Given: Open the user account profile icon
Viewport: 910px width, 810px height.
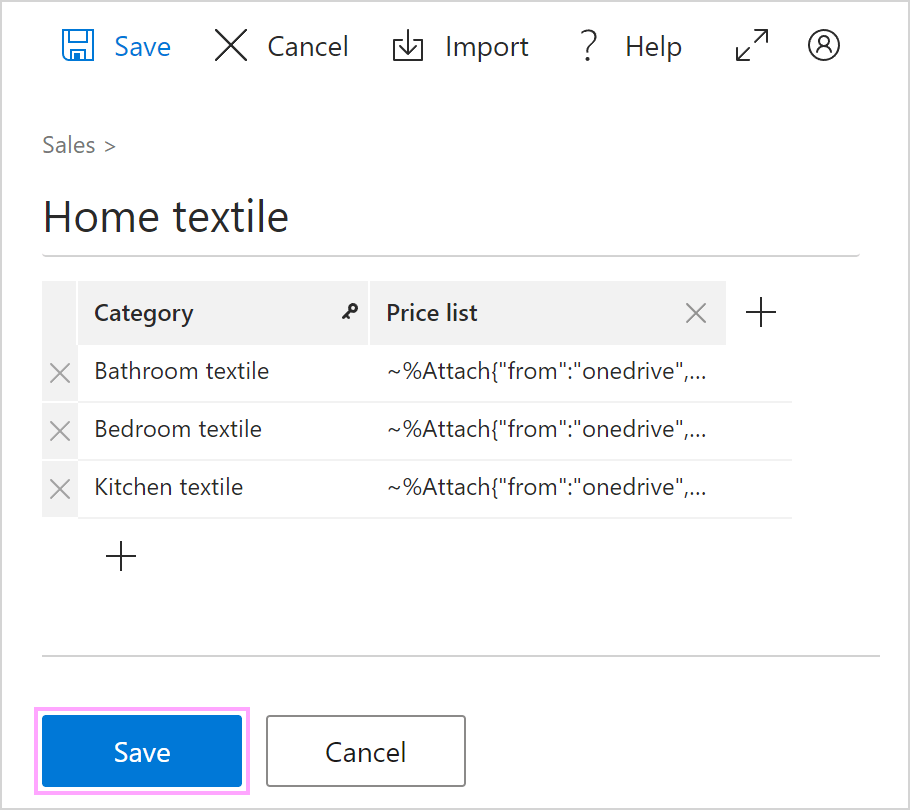Looking at the screenshot, I should coord(823,45).
